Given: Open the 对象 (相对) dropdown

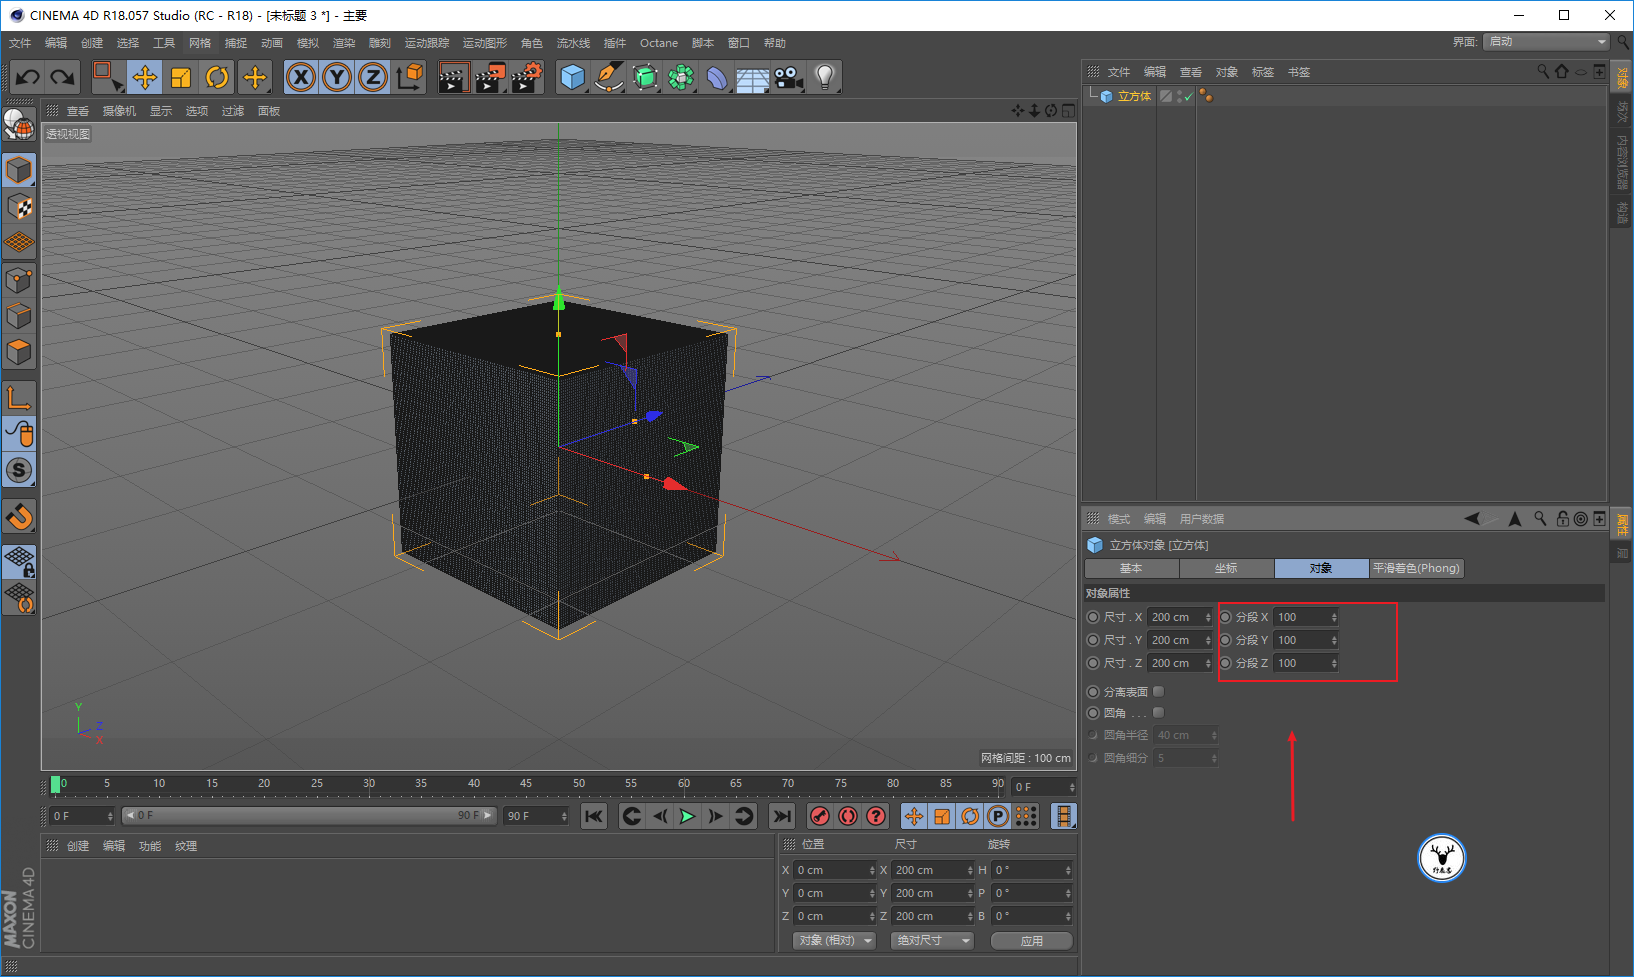Looking at the screenshot, I should 835,940.
